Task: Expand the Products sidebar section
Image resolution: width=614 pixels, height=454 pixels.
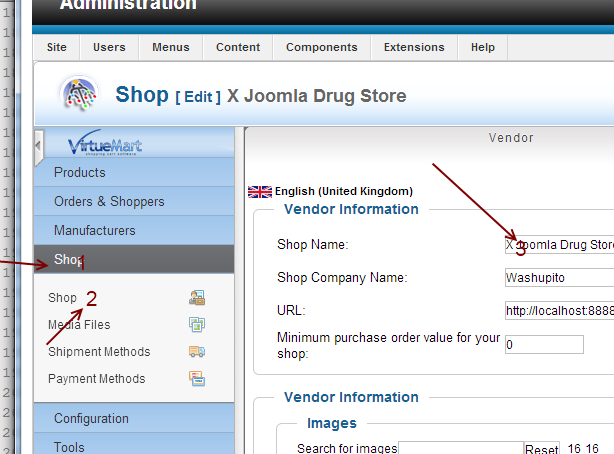Action: tap(134, 172)
